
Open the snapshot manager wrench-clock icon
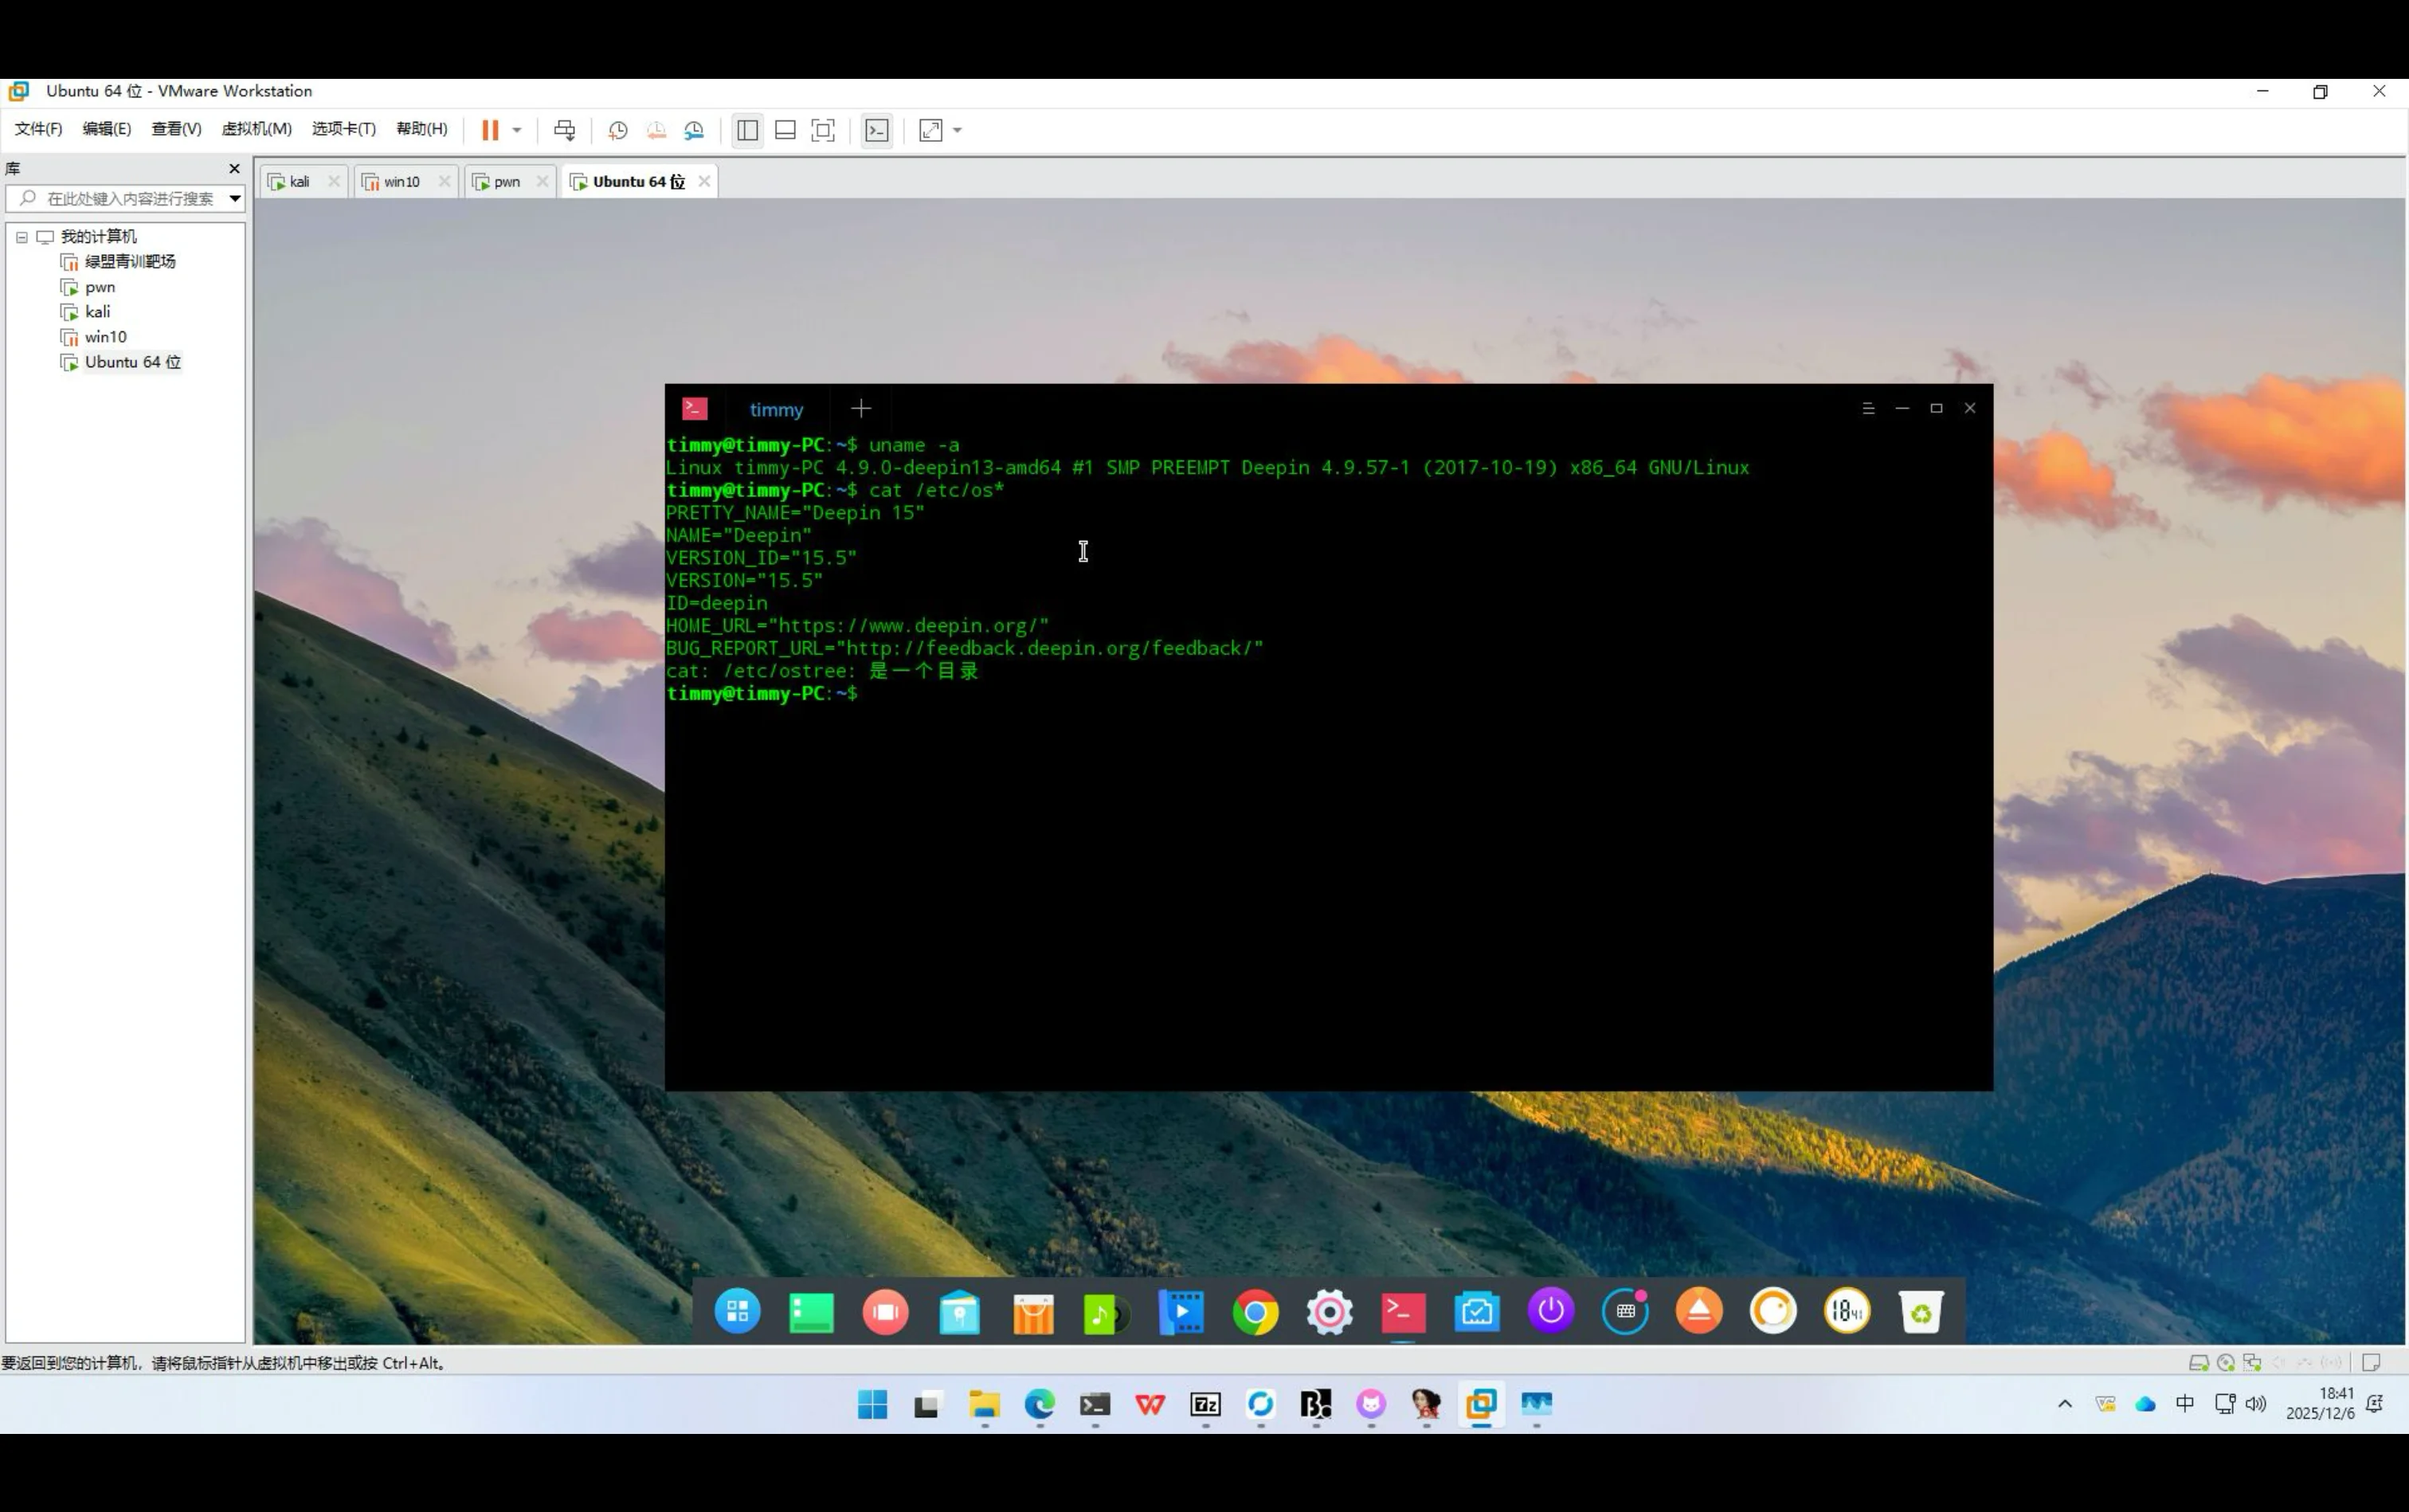point(694,130)
